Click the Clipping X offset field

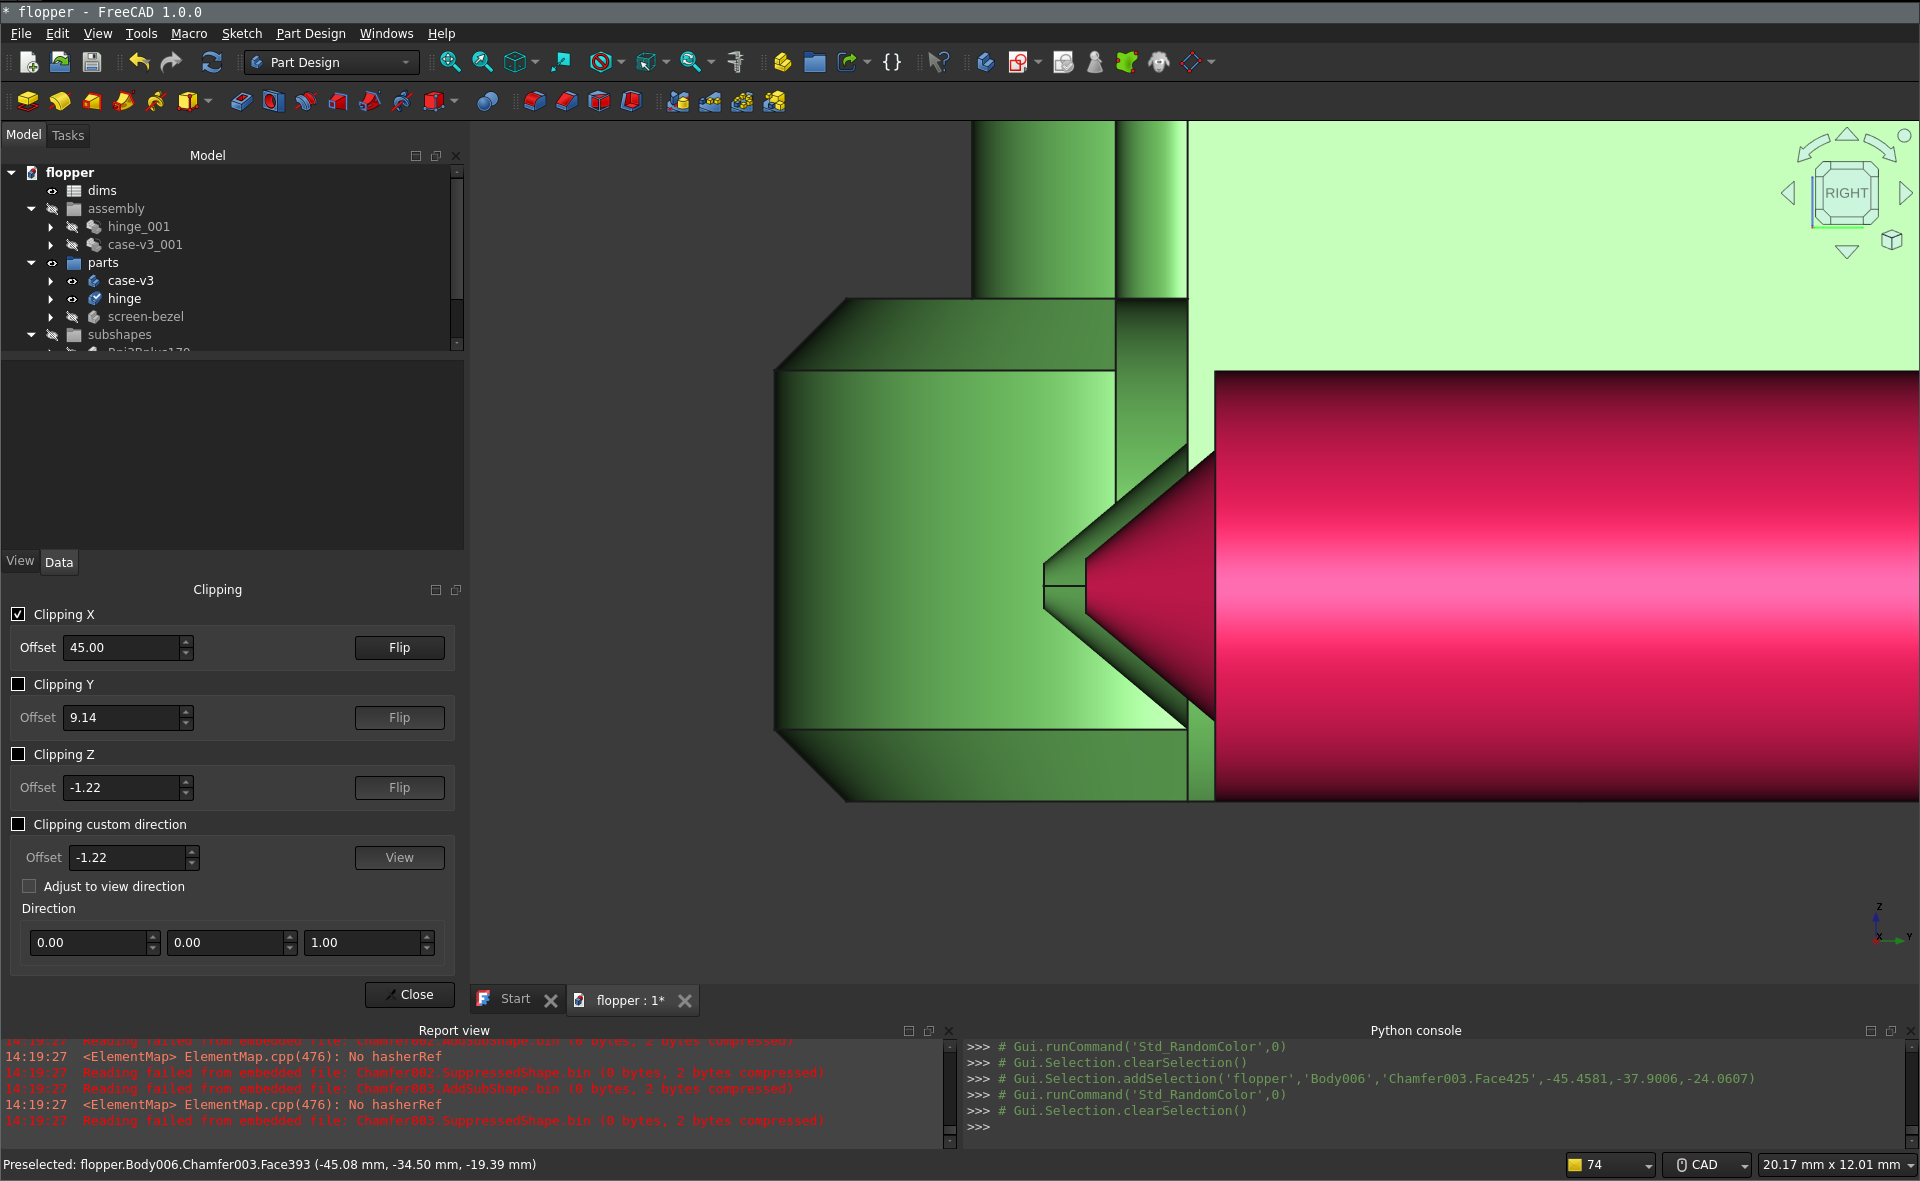[121, 648]
